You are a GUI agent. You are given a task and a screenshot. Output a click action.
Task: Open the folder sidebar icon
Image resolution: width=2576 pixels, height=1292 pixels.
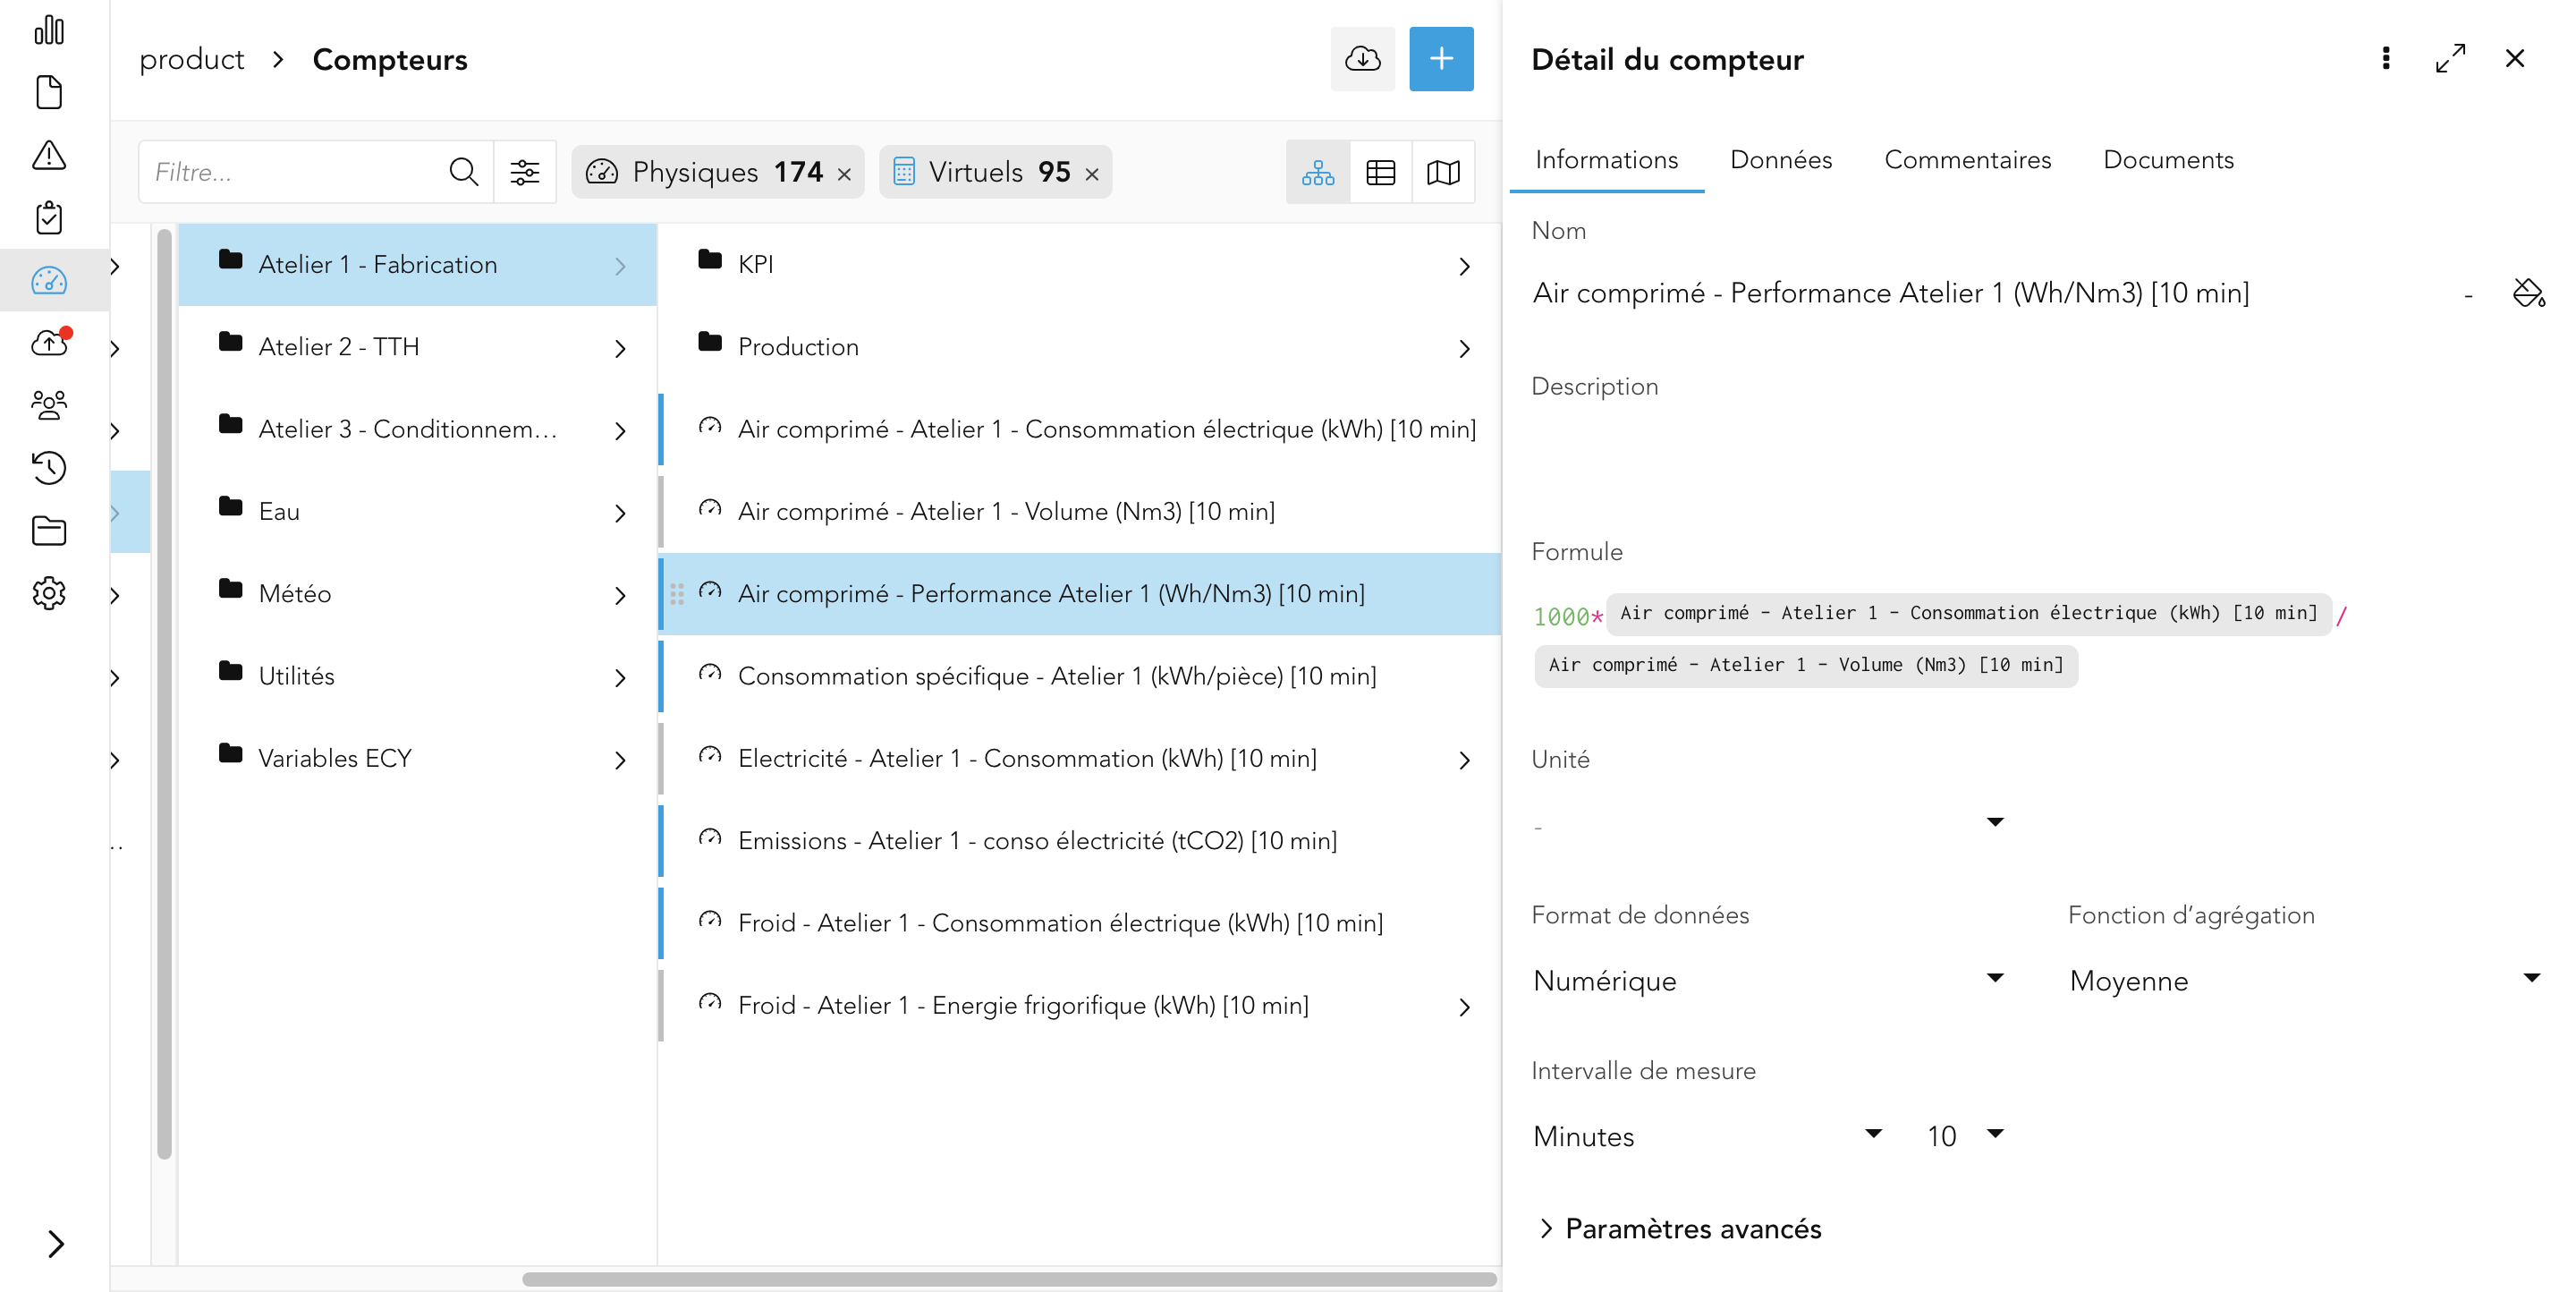(49, 530)
